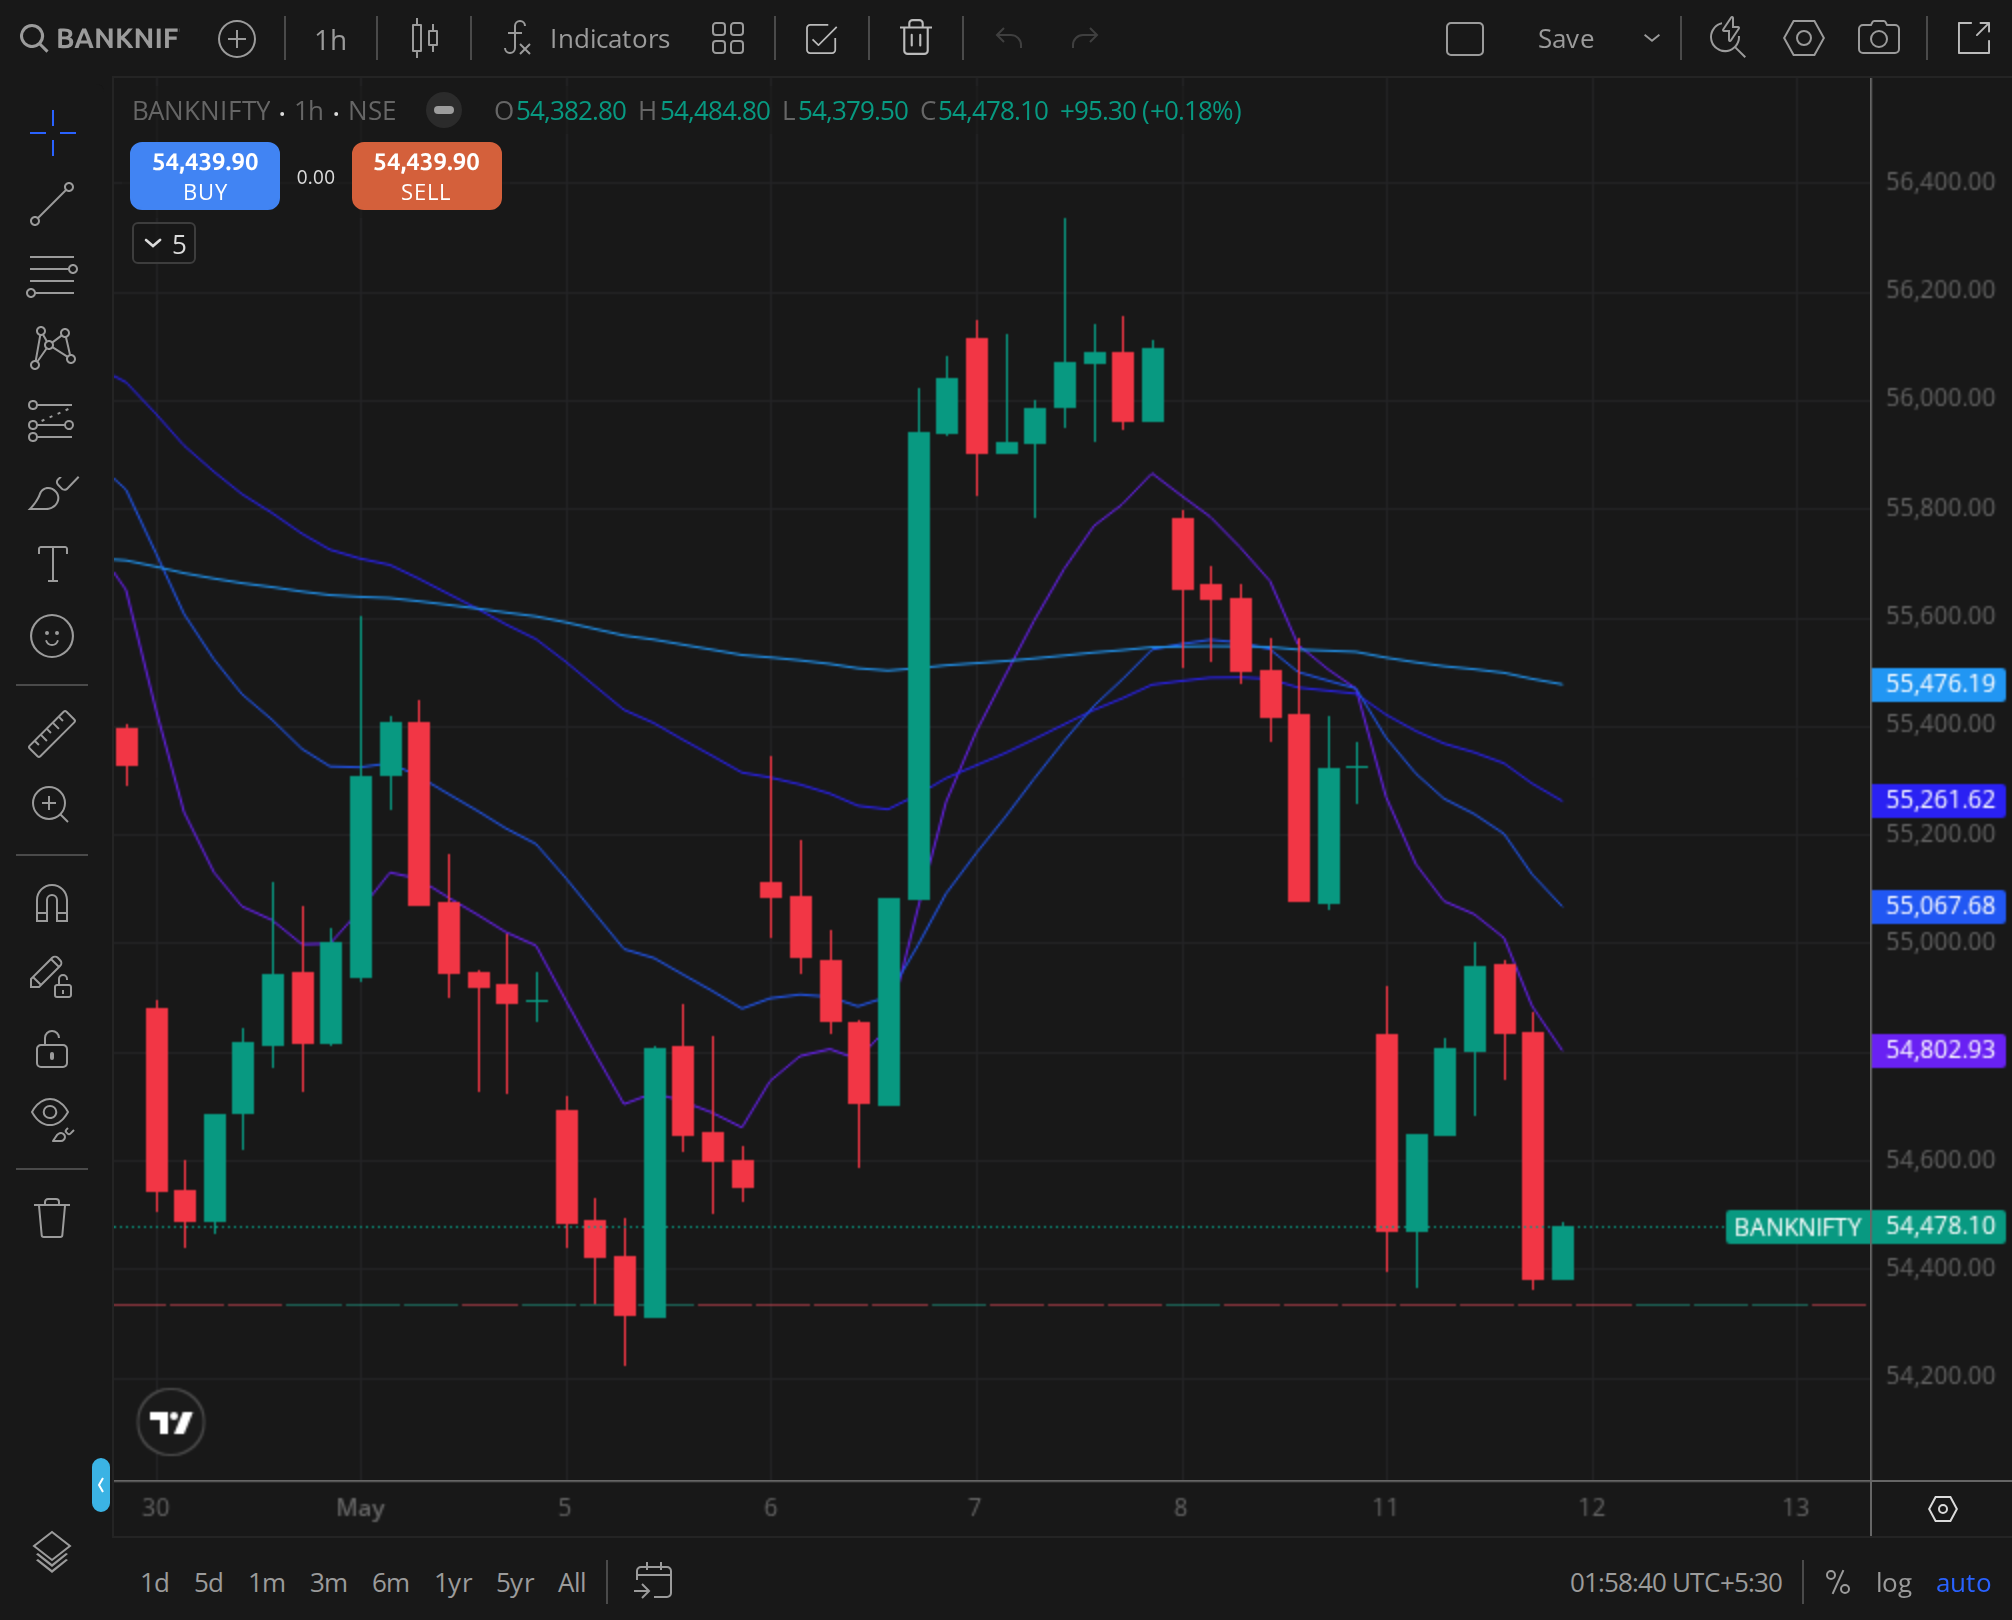Click the redo arrow
This screenshot has height=1620, width=2012.
pos(1084,39)
